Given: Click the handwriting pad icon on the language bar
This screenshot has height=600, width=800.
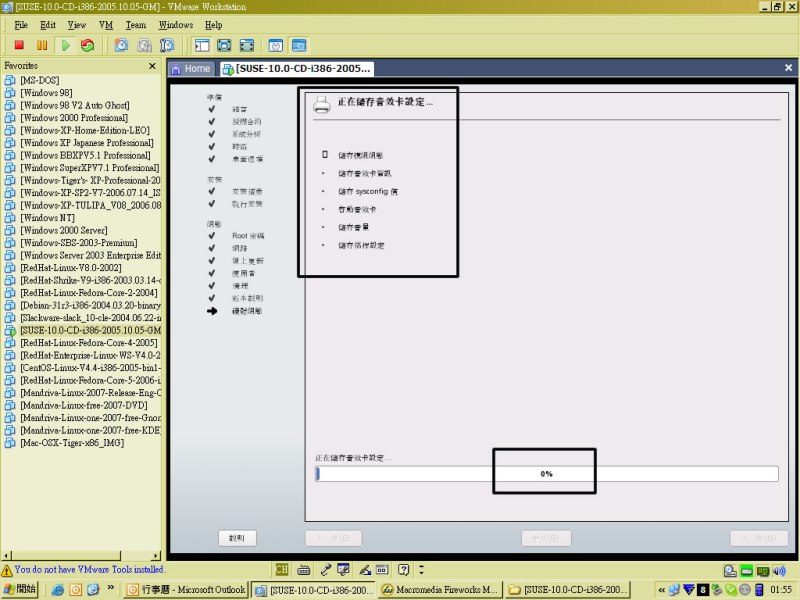Looking at the screenshot, I should coord(343,569).
